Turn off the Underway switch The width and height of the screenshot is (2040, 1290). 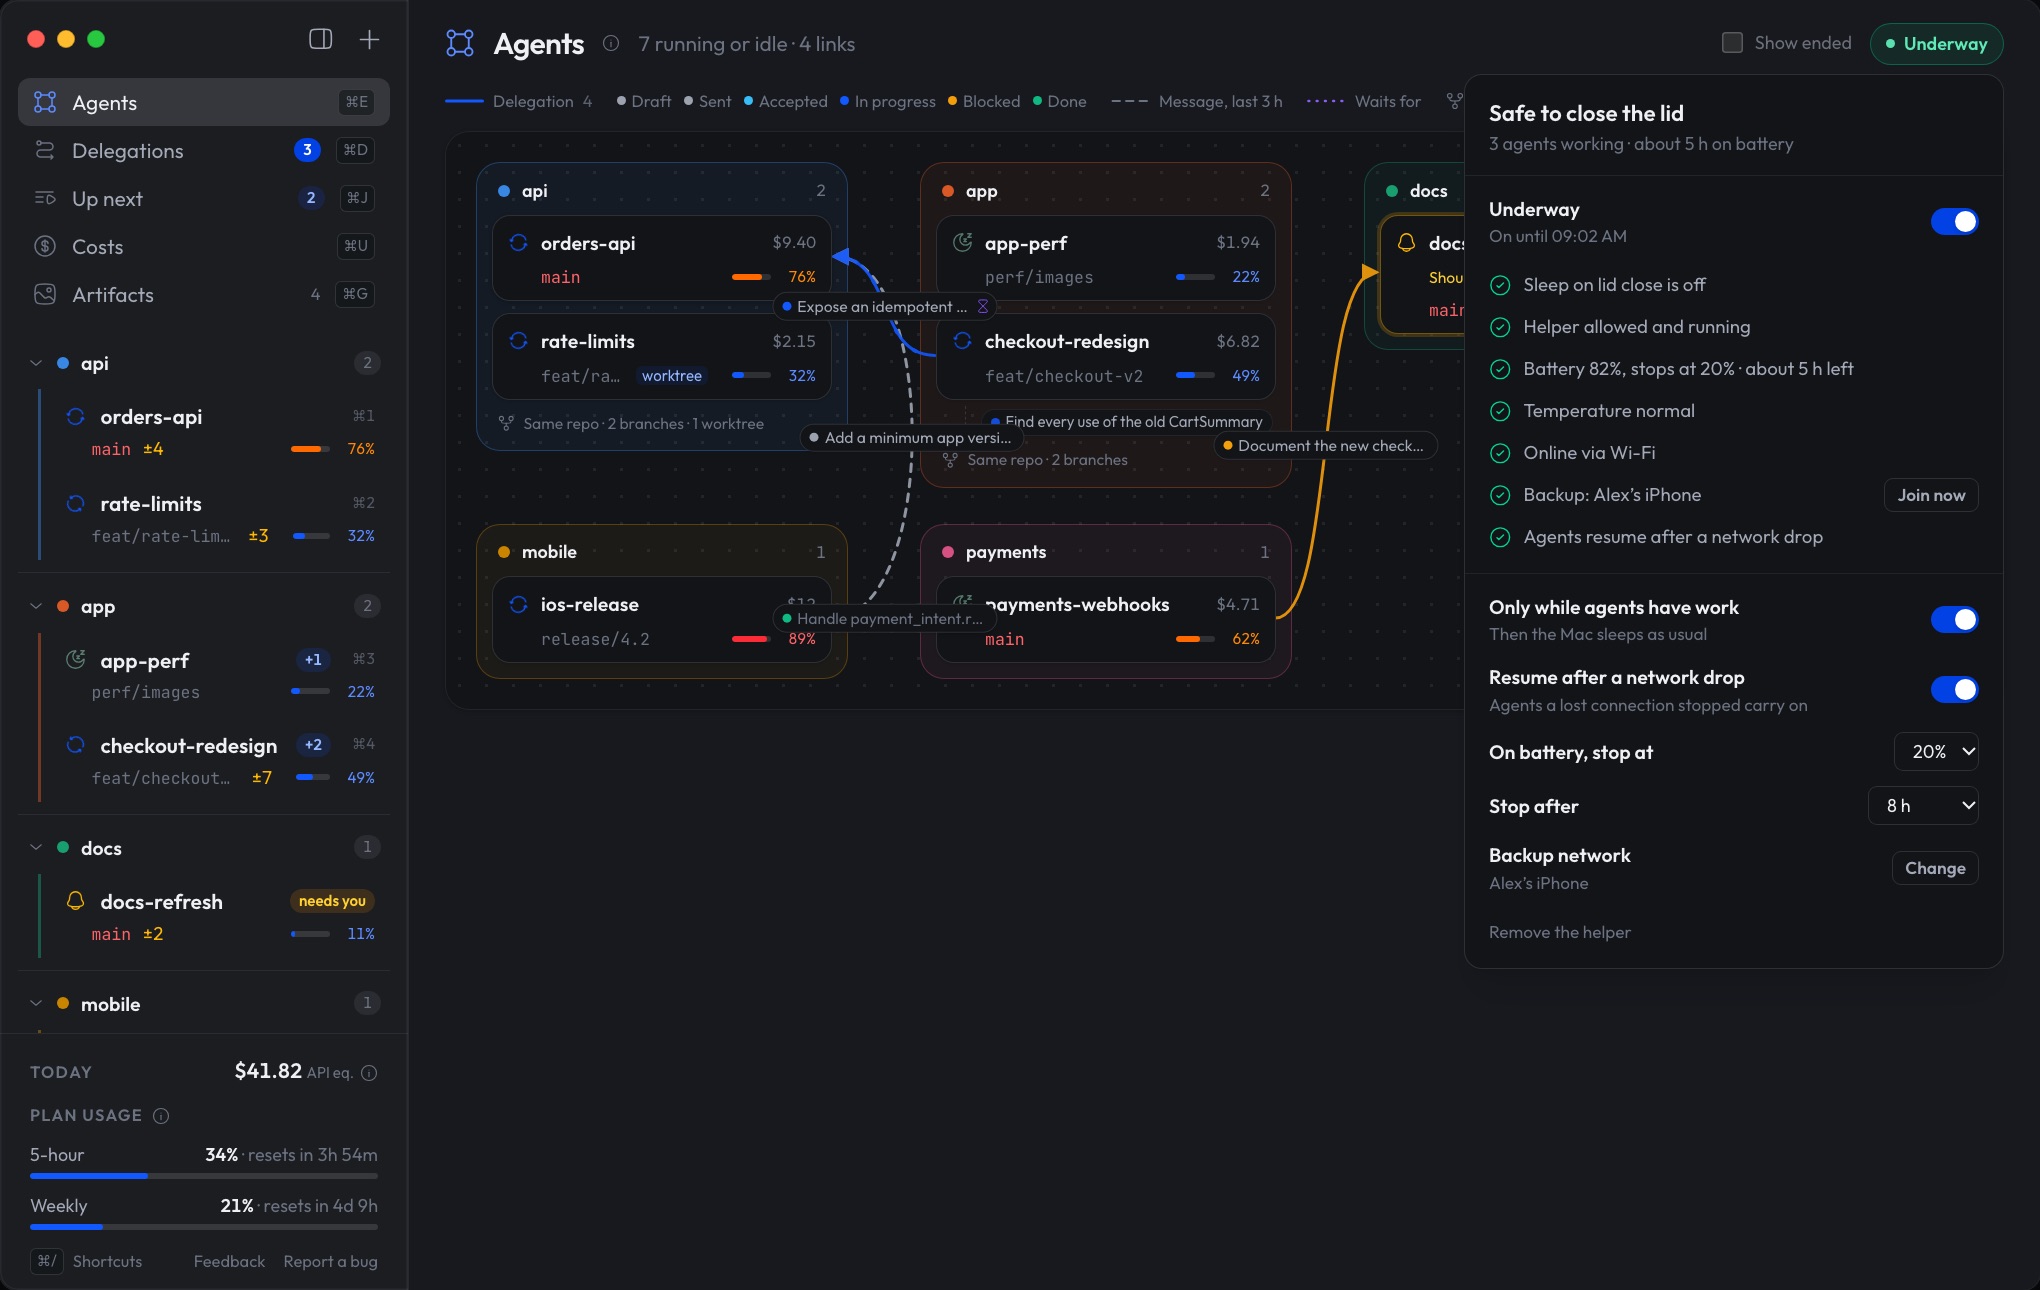click(1954, 221)
